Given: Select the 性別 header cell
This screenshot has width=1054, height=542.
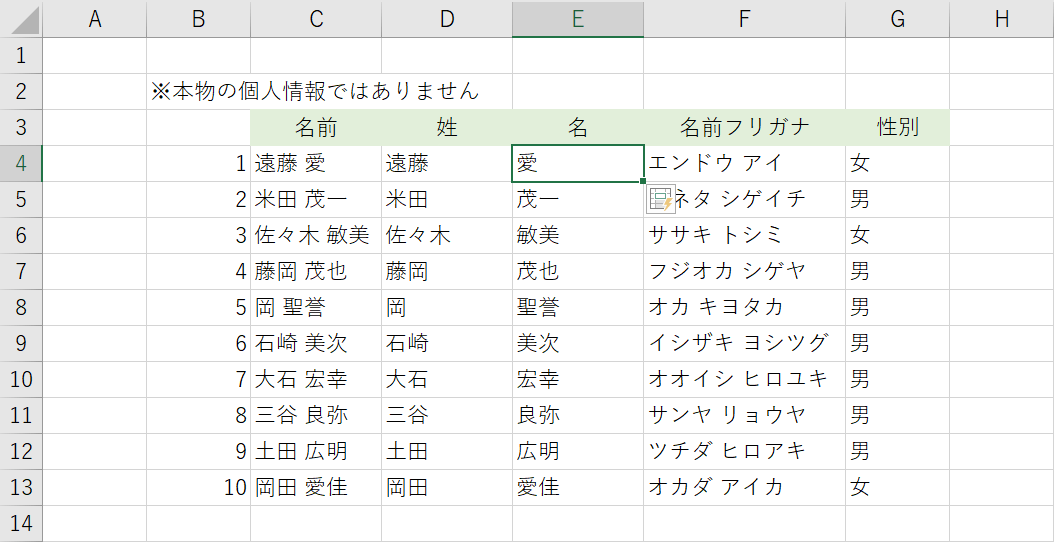Looking at the screenshot, I should coord(896,127).
